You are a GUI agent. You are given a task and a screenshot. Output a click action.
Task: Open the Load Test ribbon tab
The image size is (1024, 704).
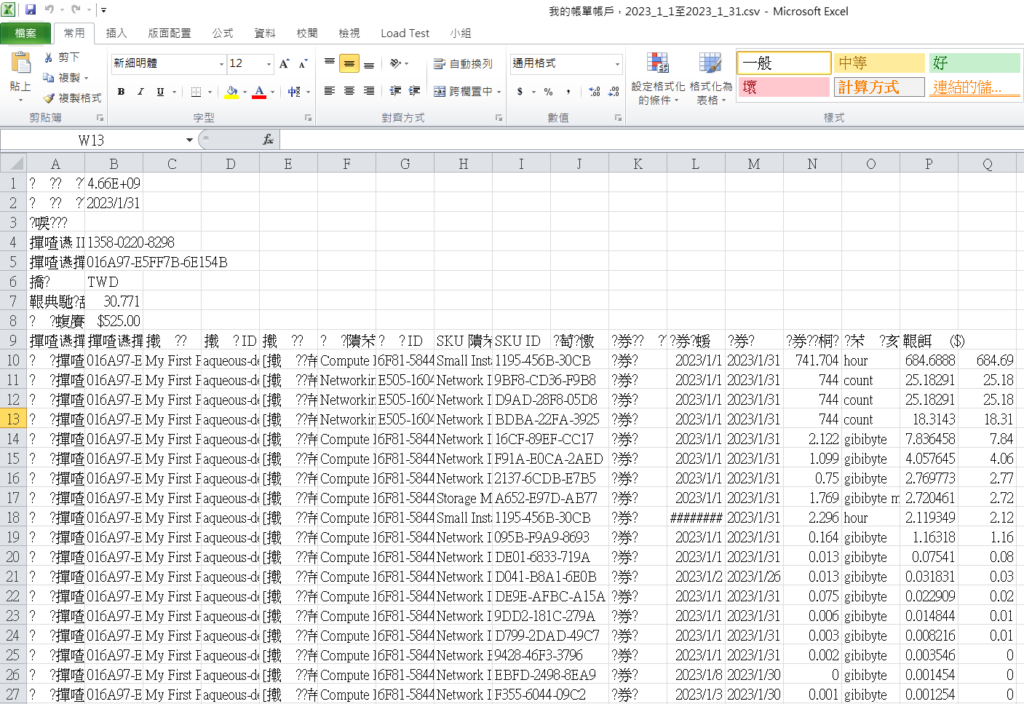(x=407, y=33)
